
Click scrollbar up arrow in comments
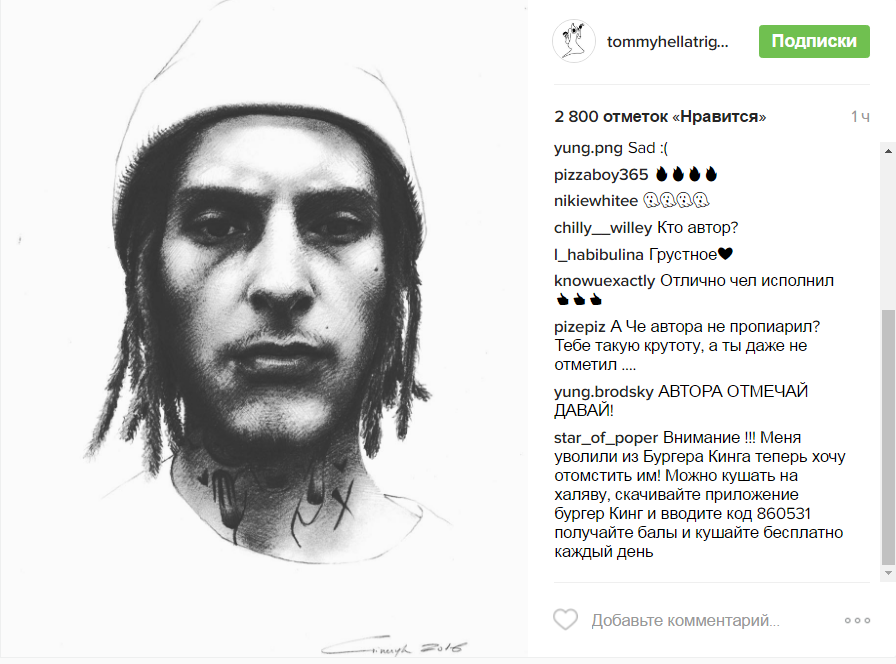coord(888,151)
